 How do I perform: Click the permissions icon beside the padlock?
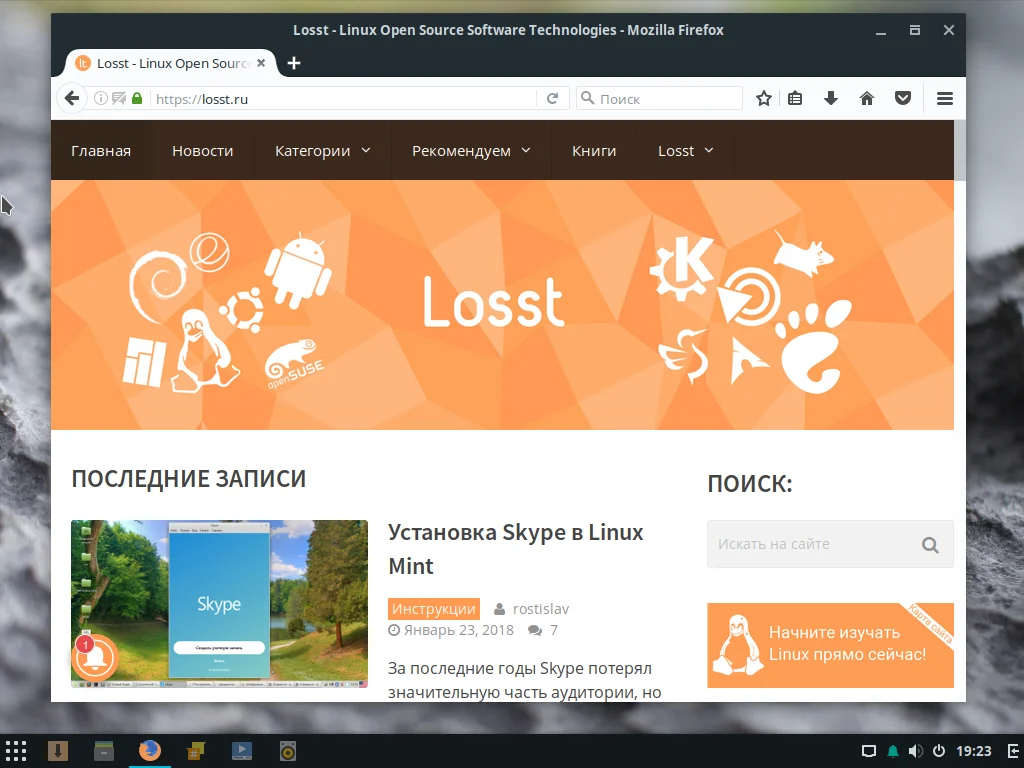tap(119, 99)
